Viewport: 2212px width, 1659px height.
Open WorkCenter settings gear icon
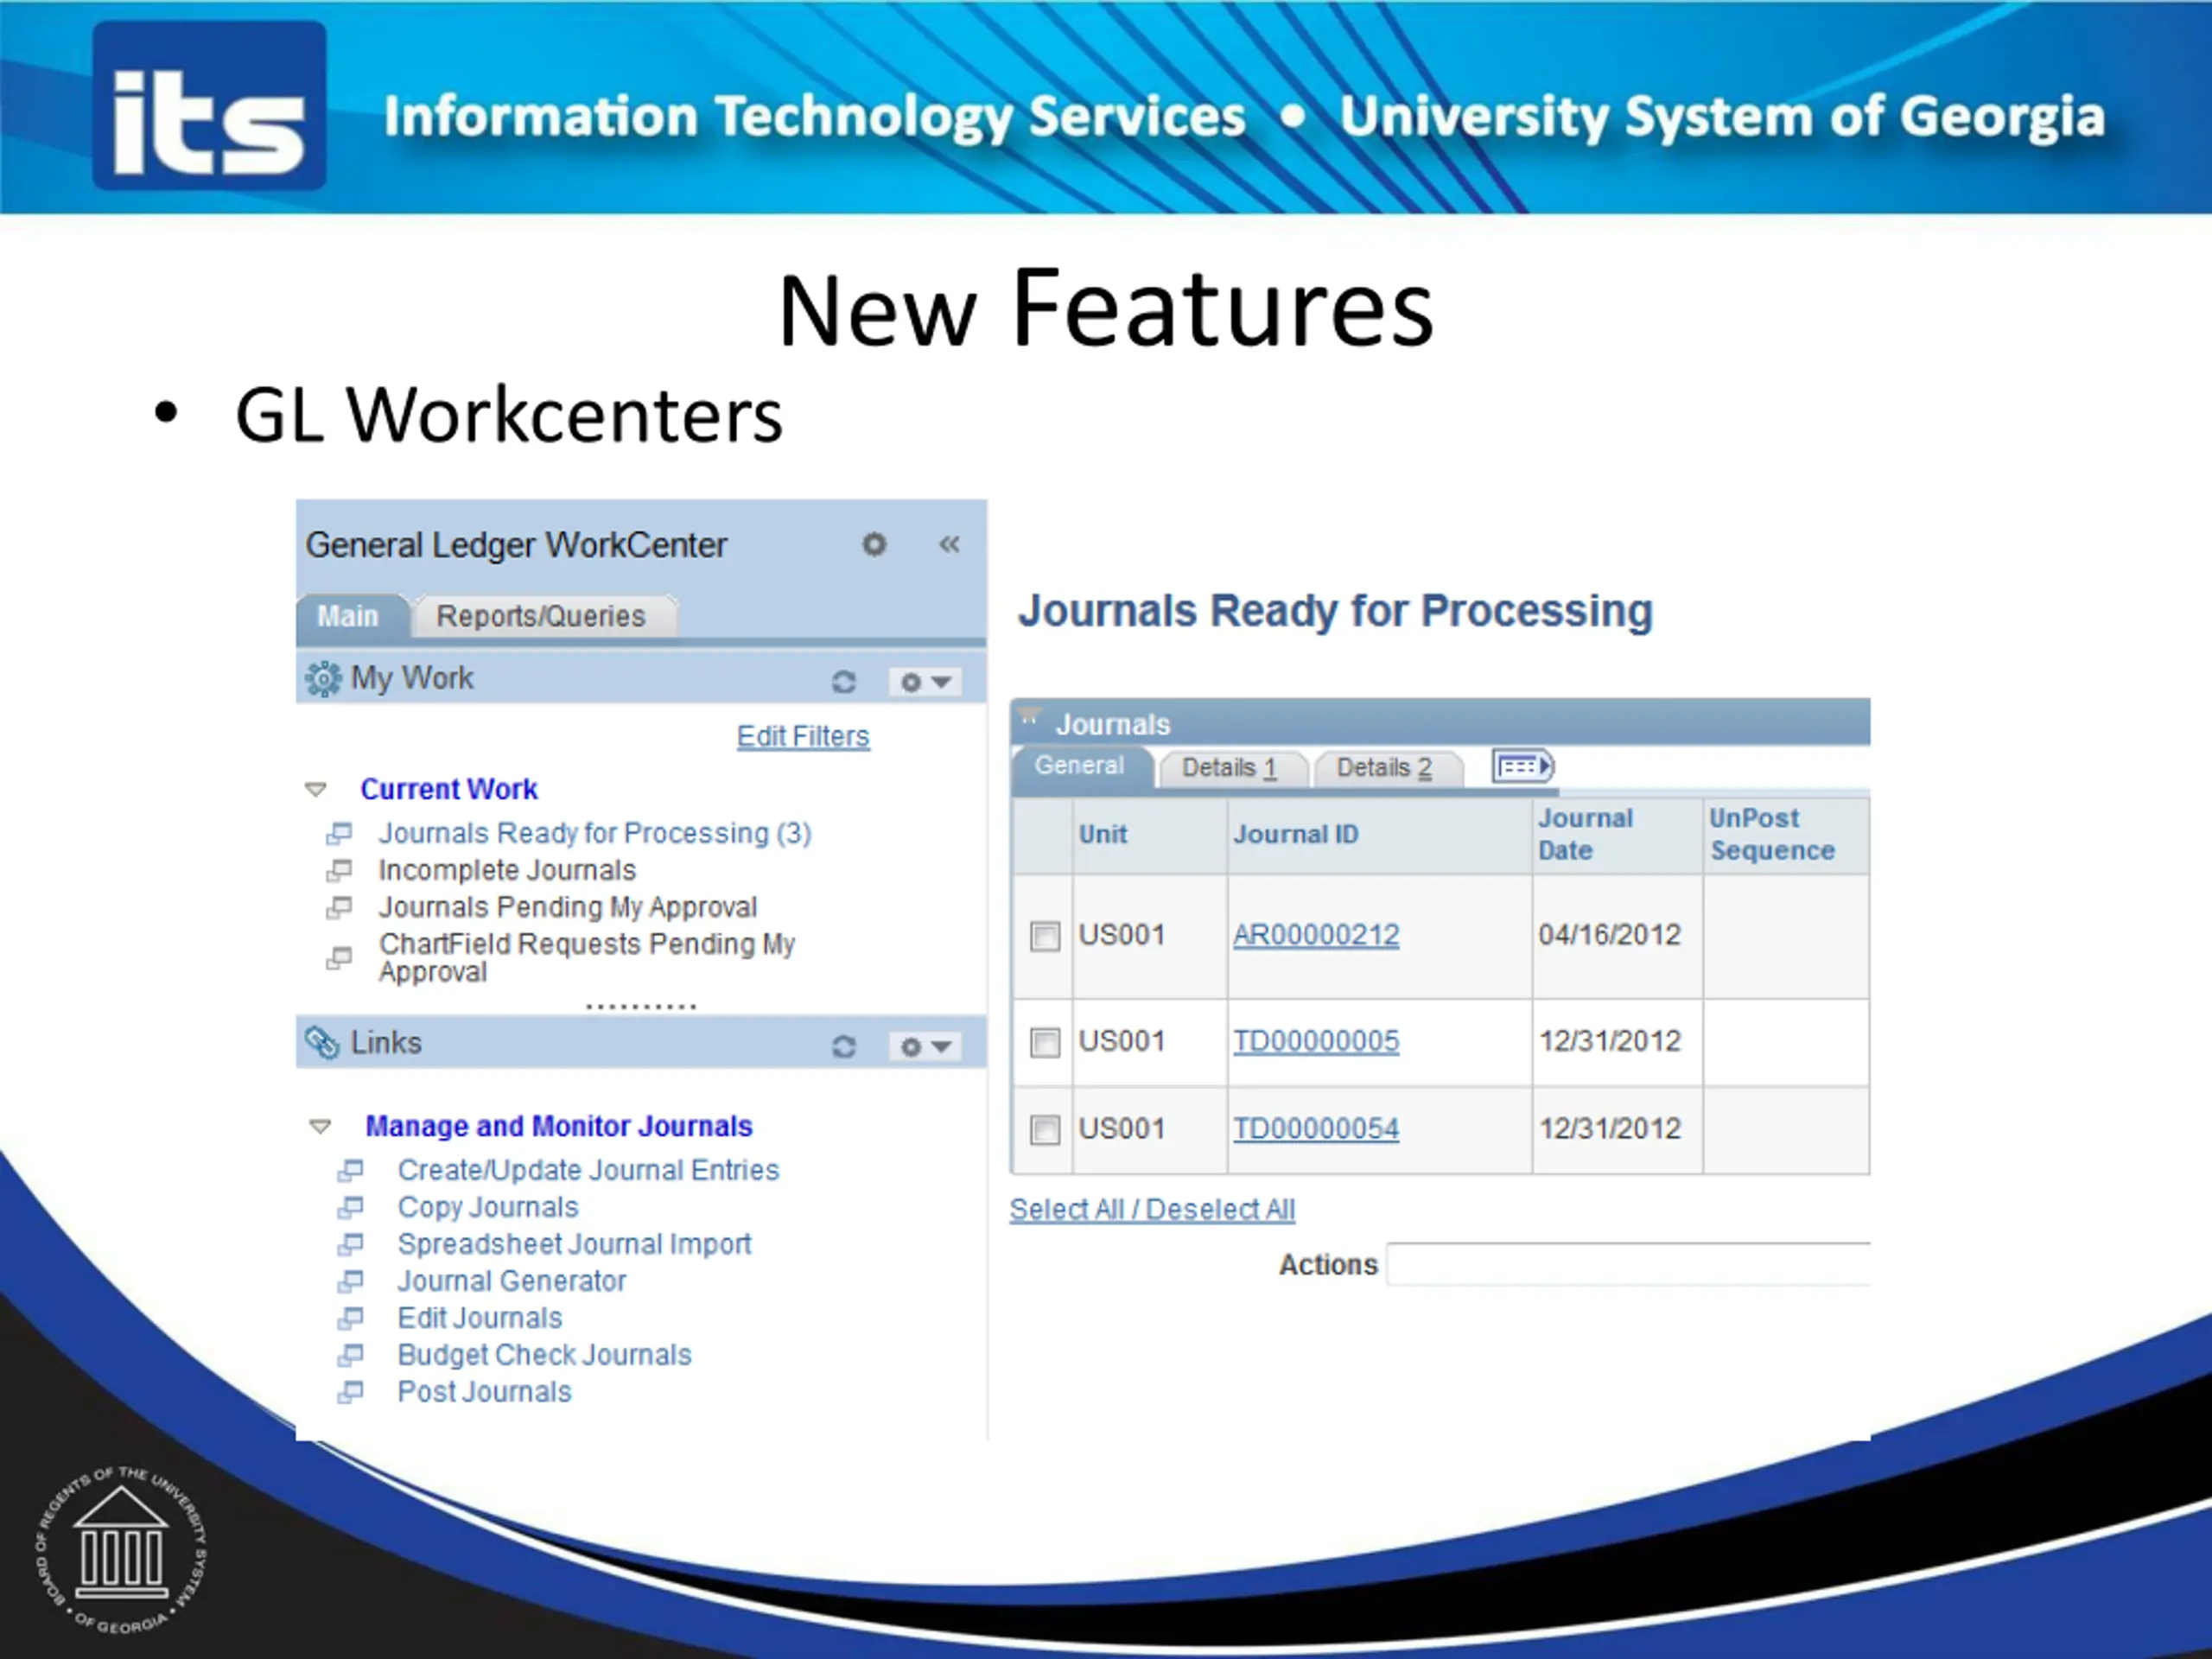(874, 544)
